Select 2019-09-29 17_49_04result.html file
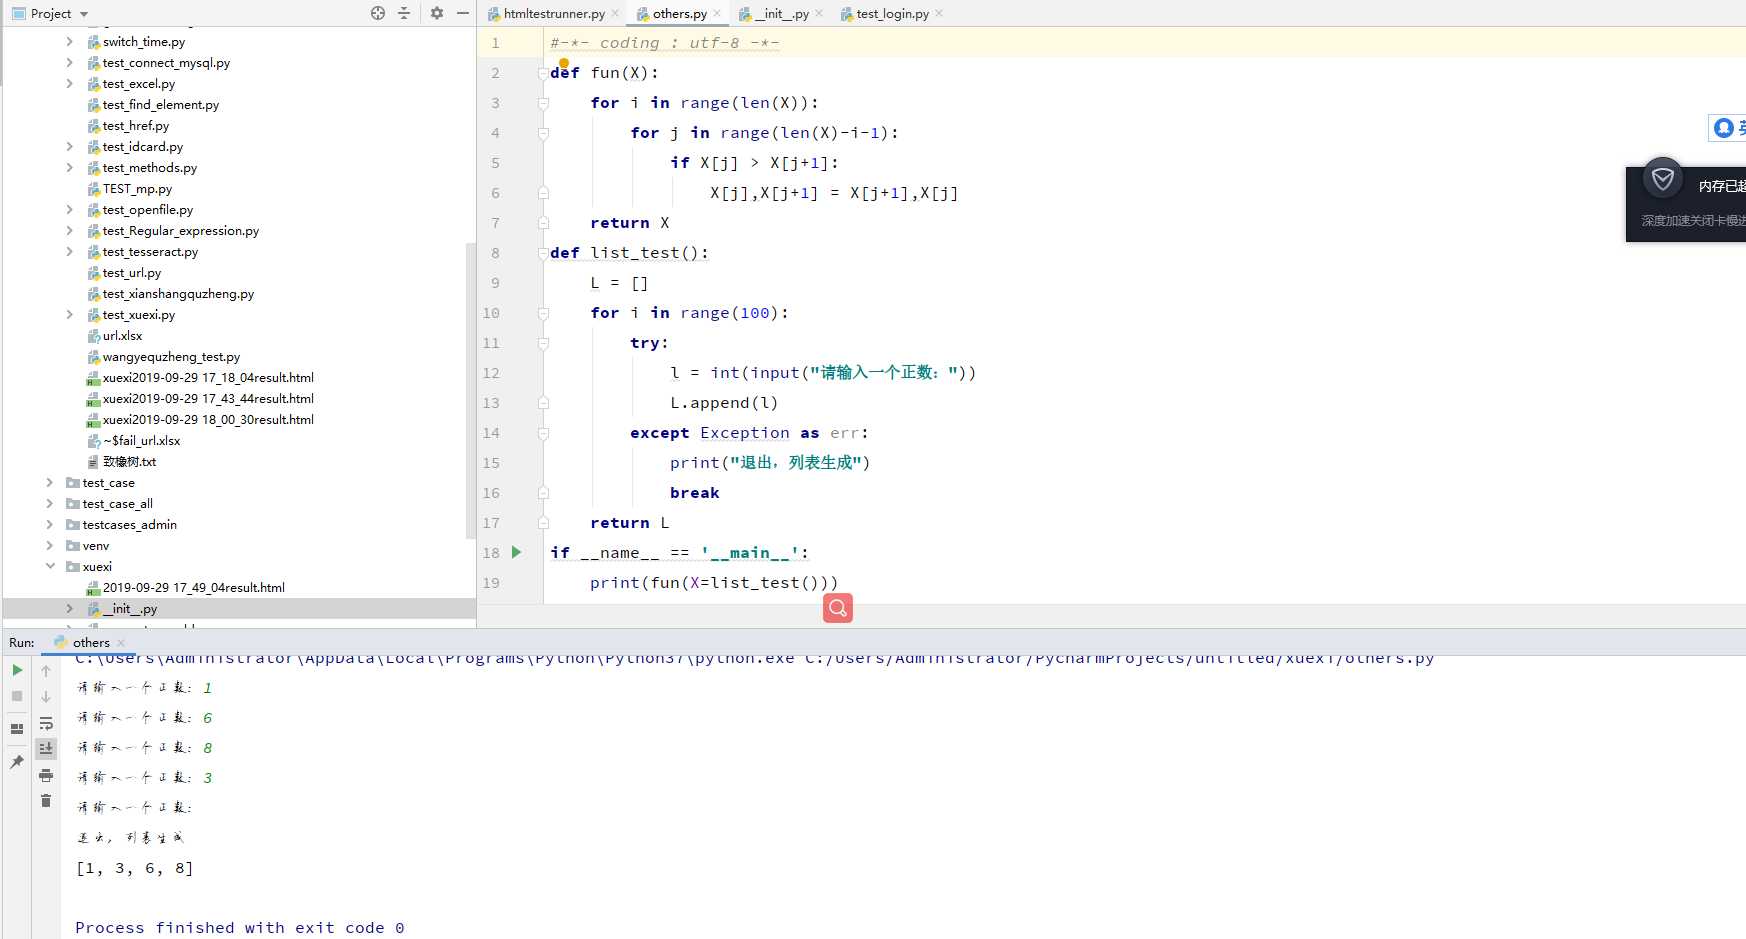1746x939 pixels. tap(193, 588)
